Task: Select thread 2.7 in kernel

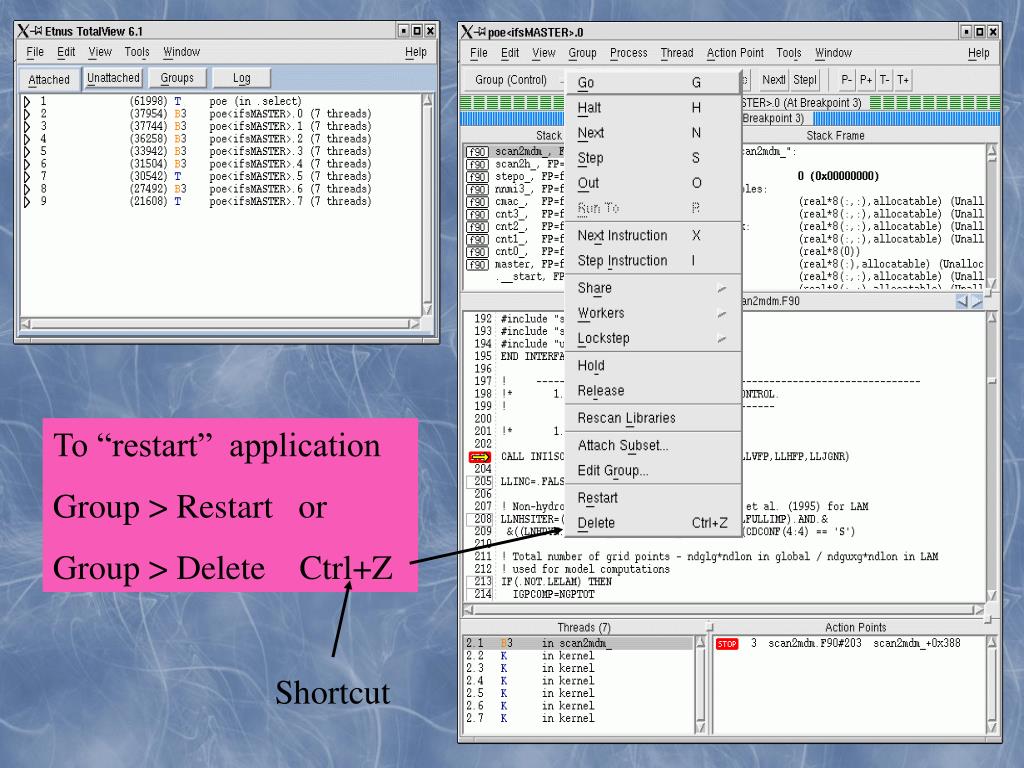Action: [x=578, y=718]
